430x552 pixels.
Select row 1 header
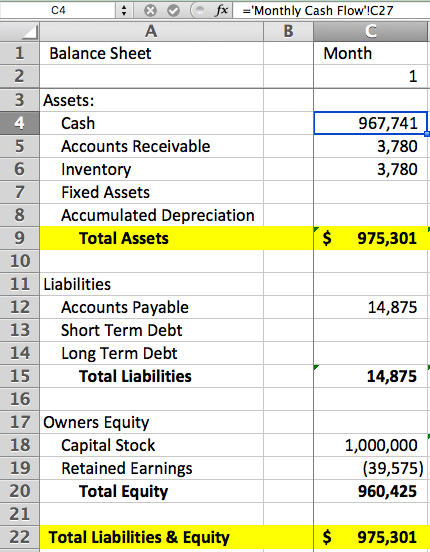[19, 53]
